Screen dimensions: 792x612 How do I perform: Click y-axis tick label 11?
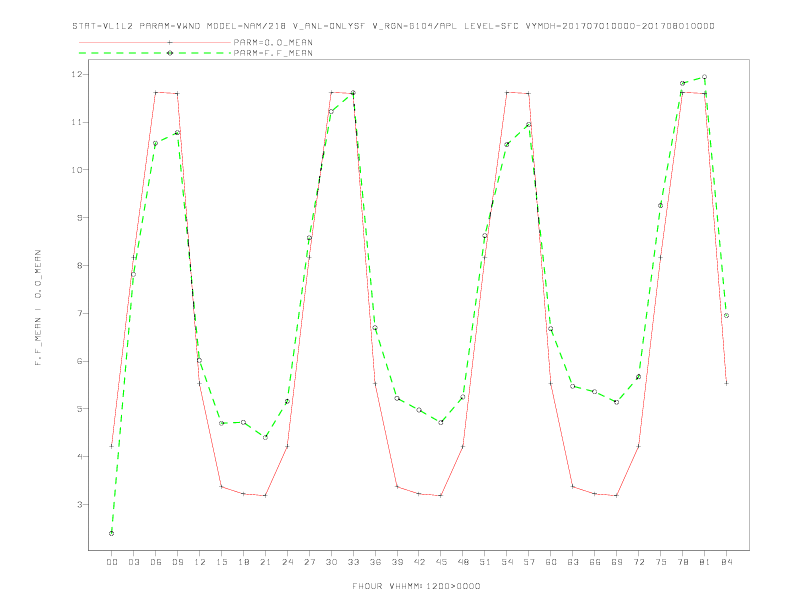[77, 122]
